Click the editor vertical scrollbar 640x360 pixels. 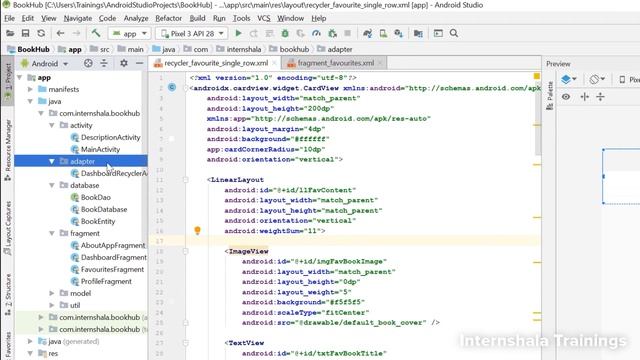(x=538, y=118)
